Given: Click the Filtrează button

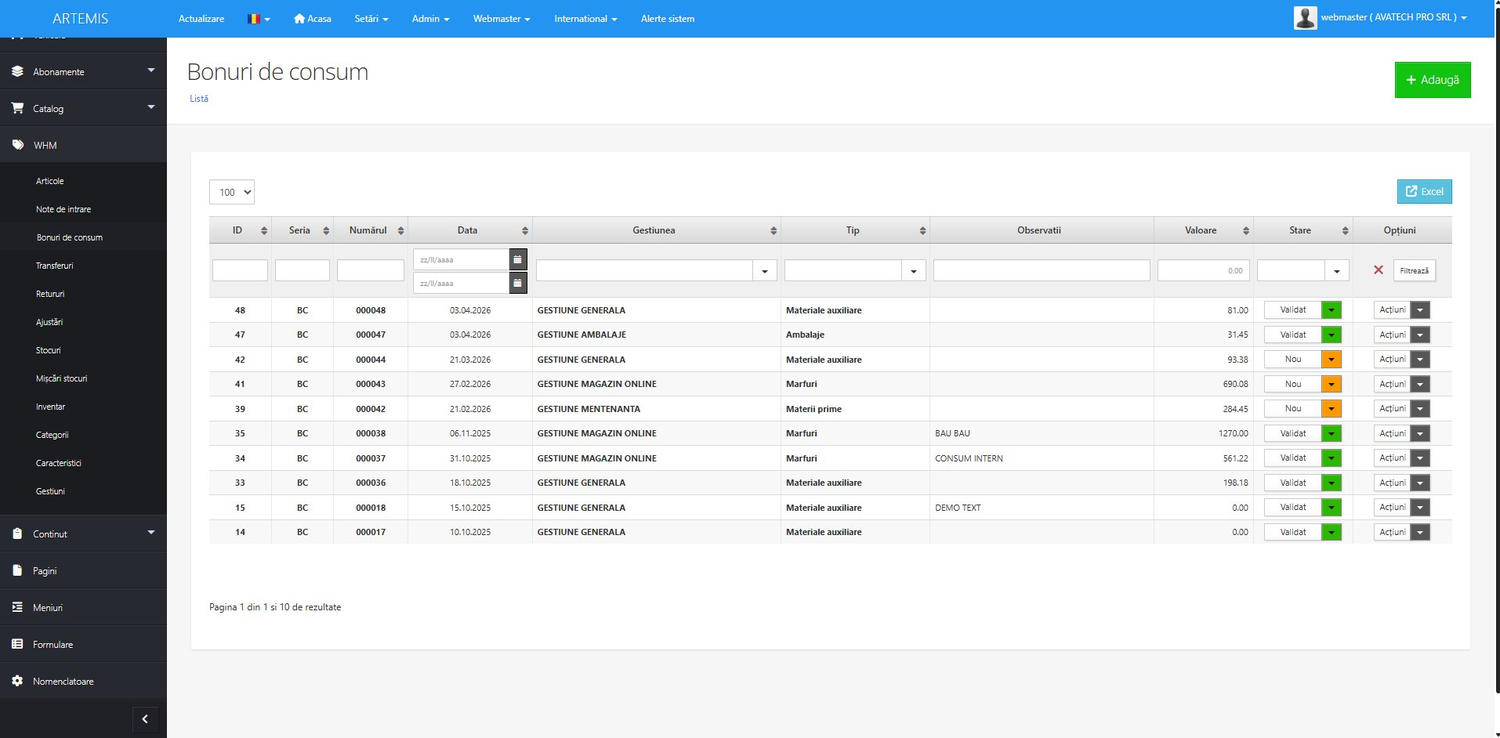Looking at the screenshot, I should (1414, 270).
